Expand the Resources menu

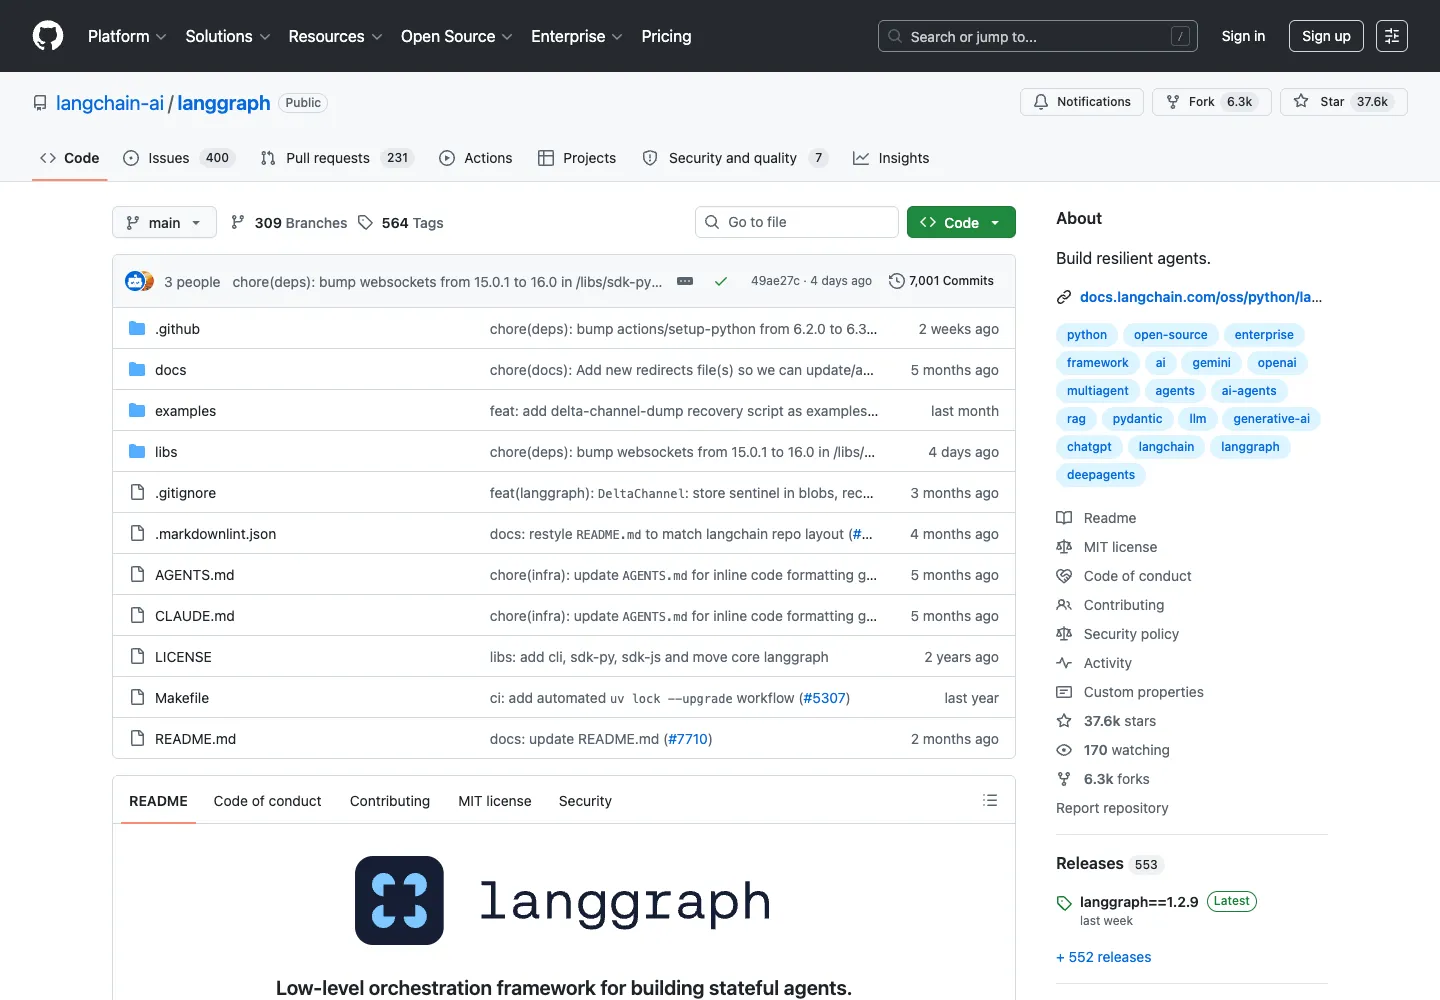click(336, 36)
